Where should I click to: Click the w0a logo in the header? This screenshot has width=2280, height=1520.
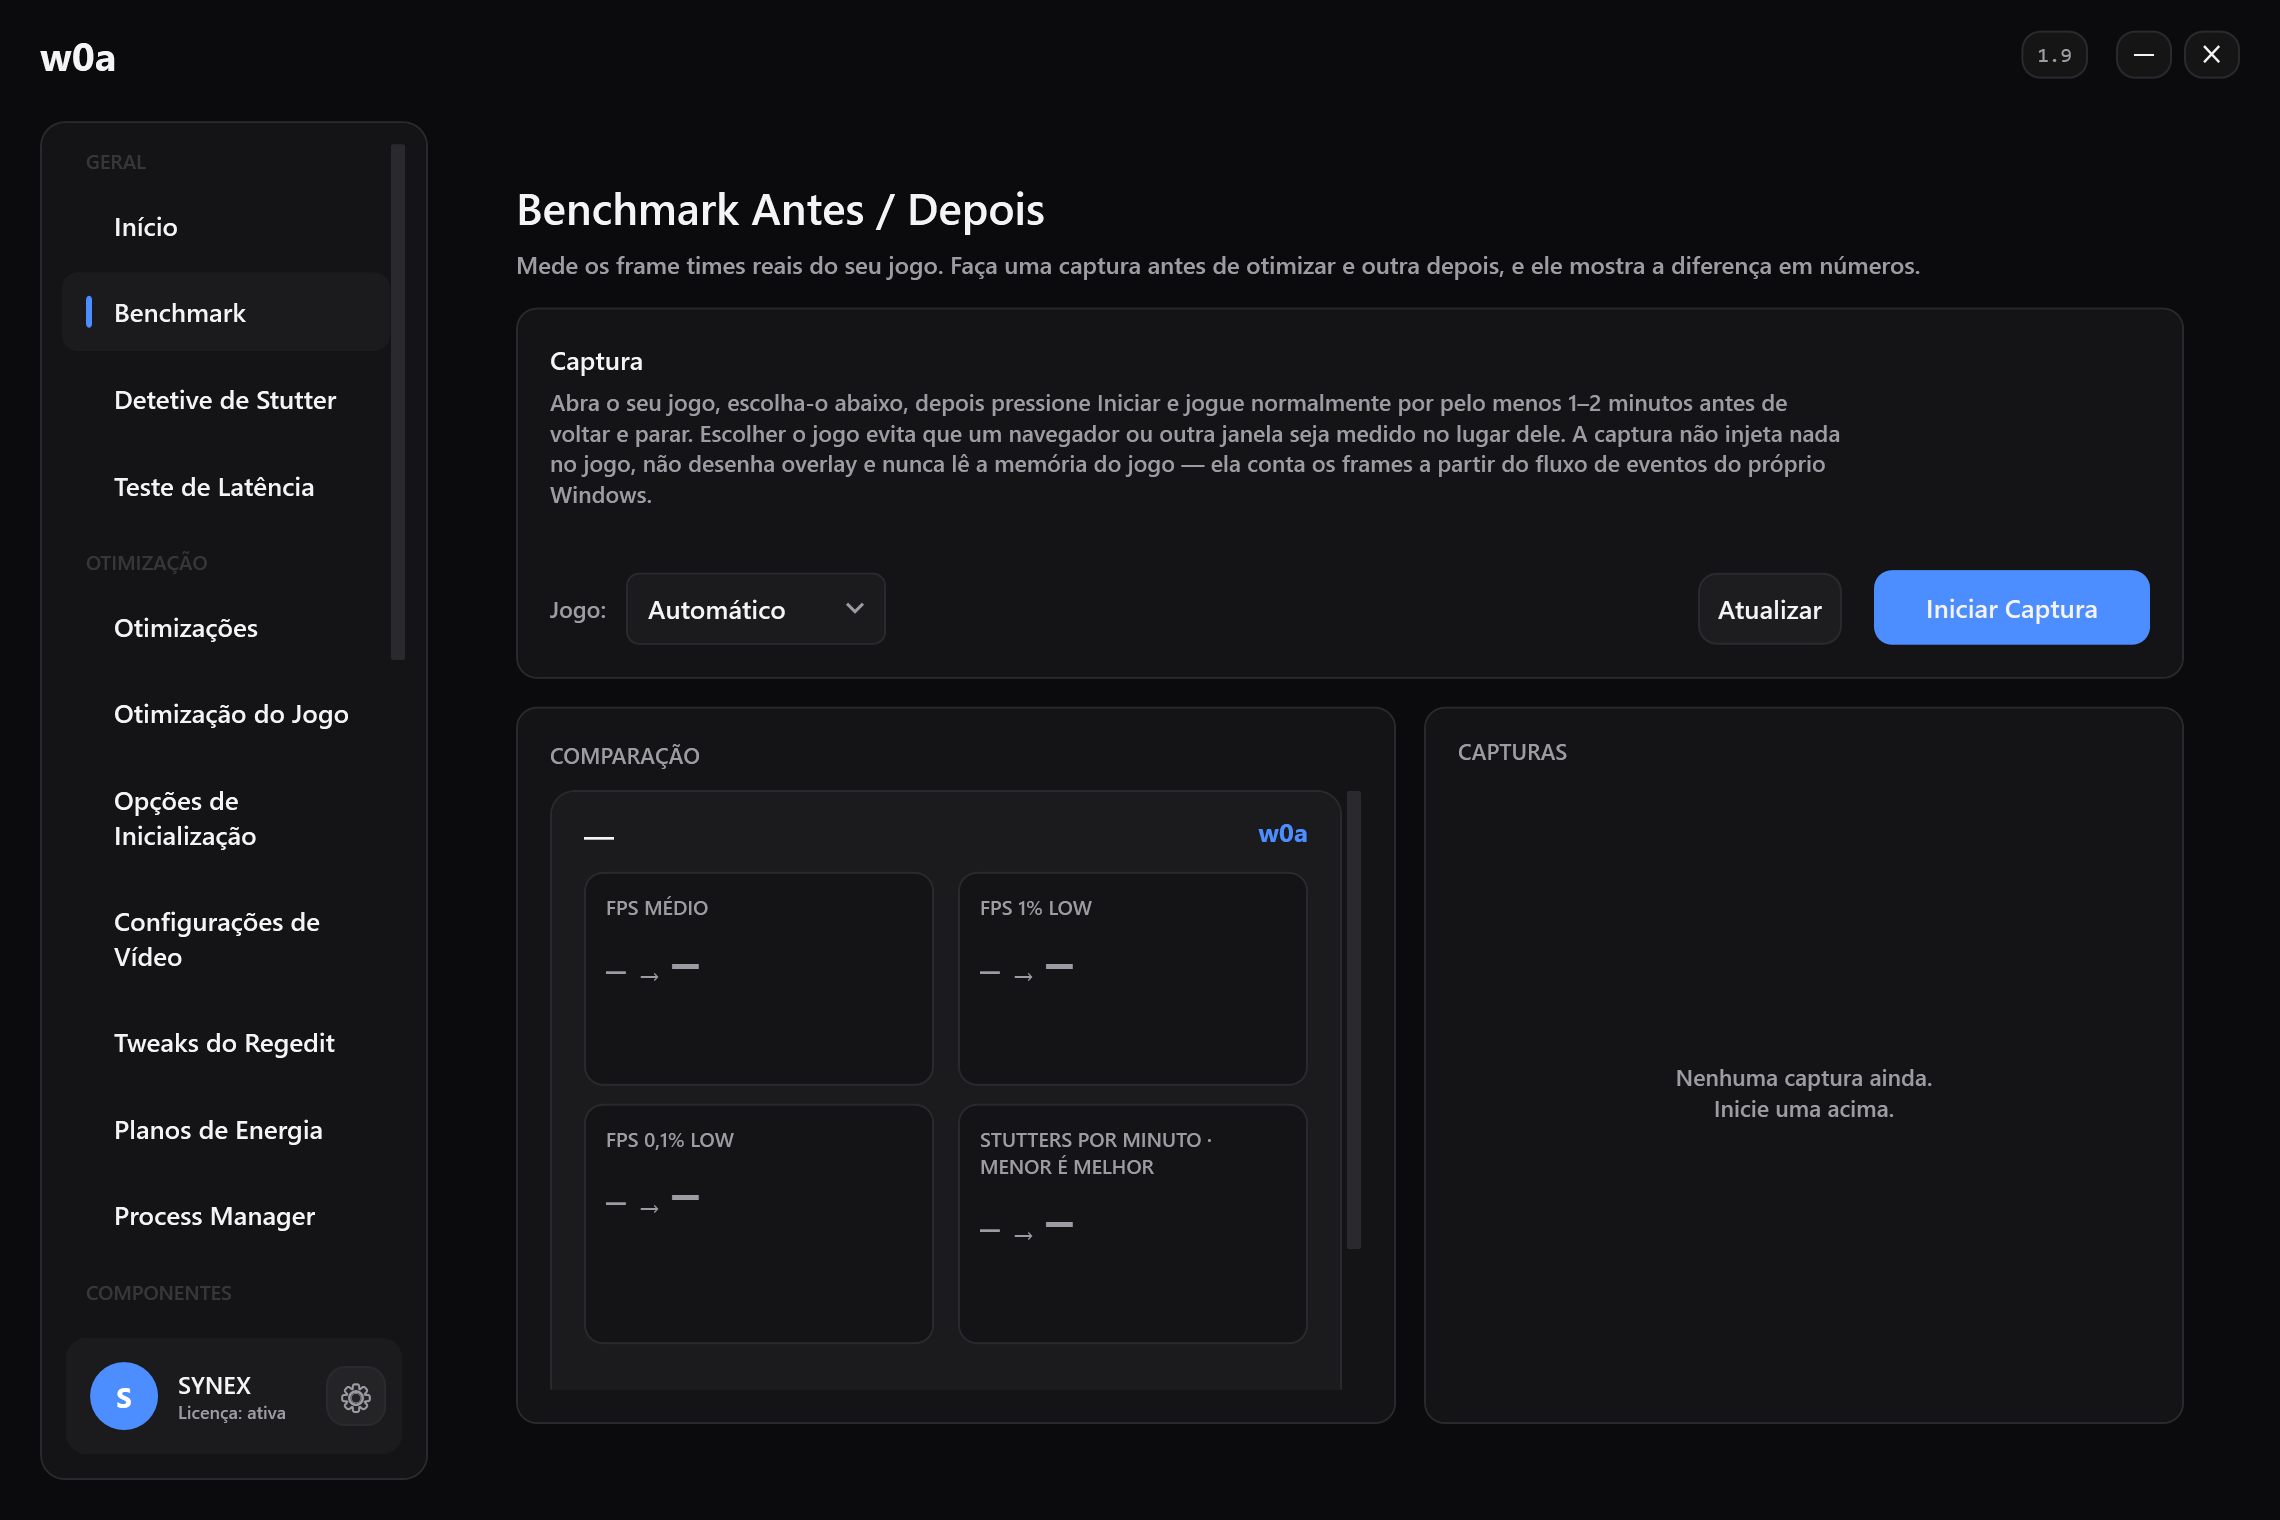[x=78, y=58]
